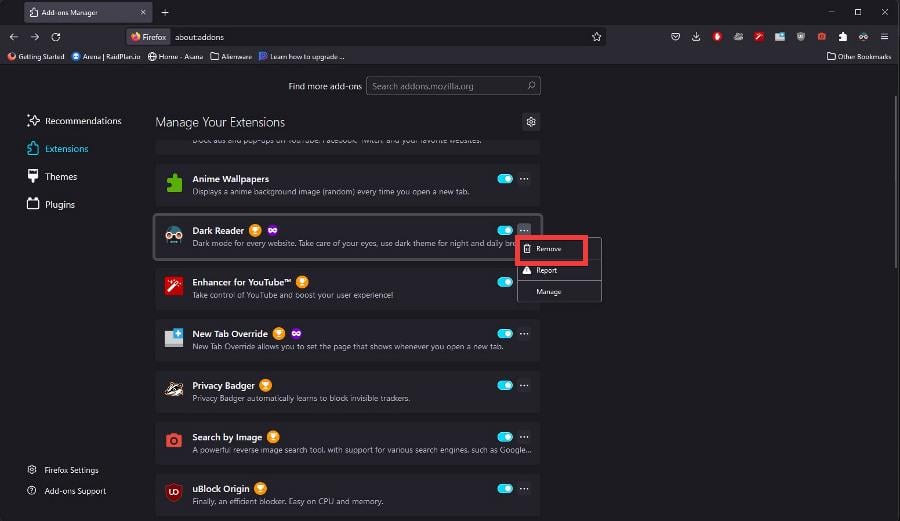Switch off the Search by Image toggle
This screenshot has height=521, width=900.
pyautogui.click(x=505, y=437)
